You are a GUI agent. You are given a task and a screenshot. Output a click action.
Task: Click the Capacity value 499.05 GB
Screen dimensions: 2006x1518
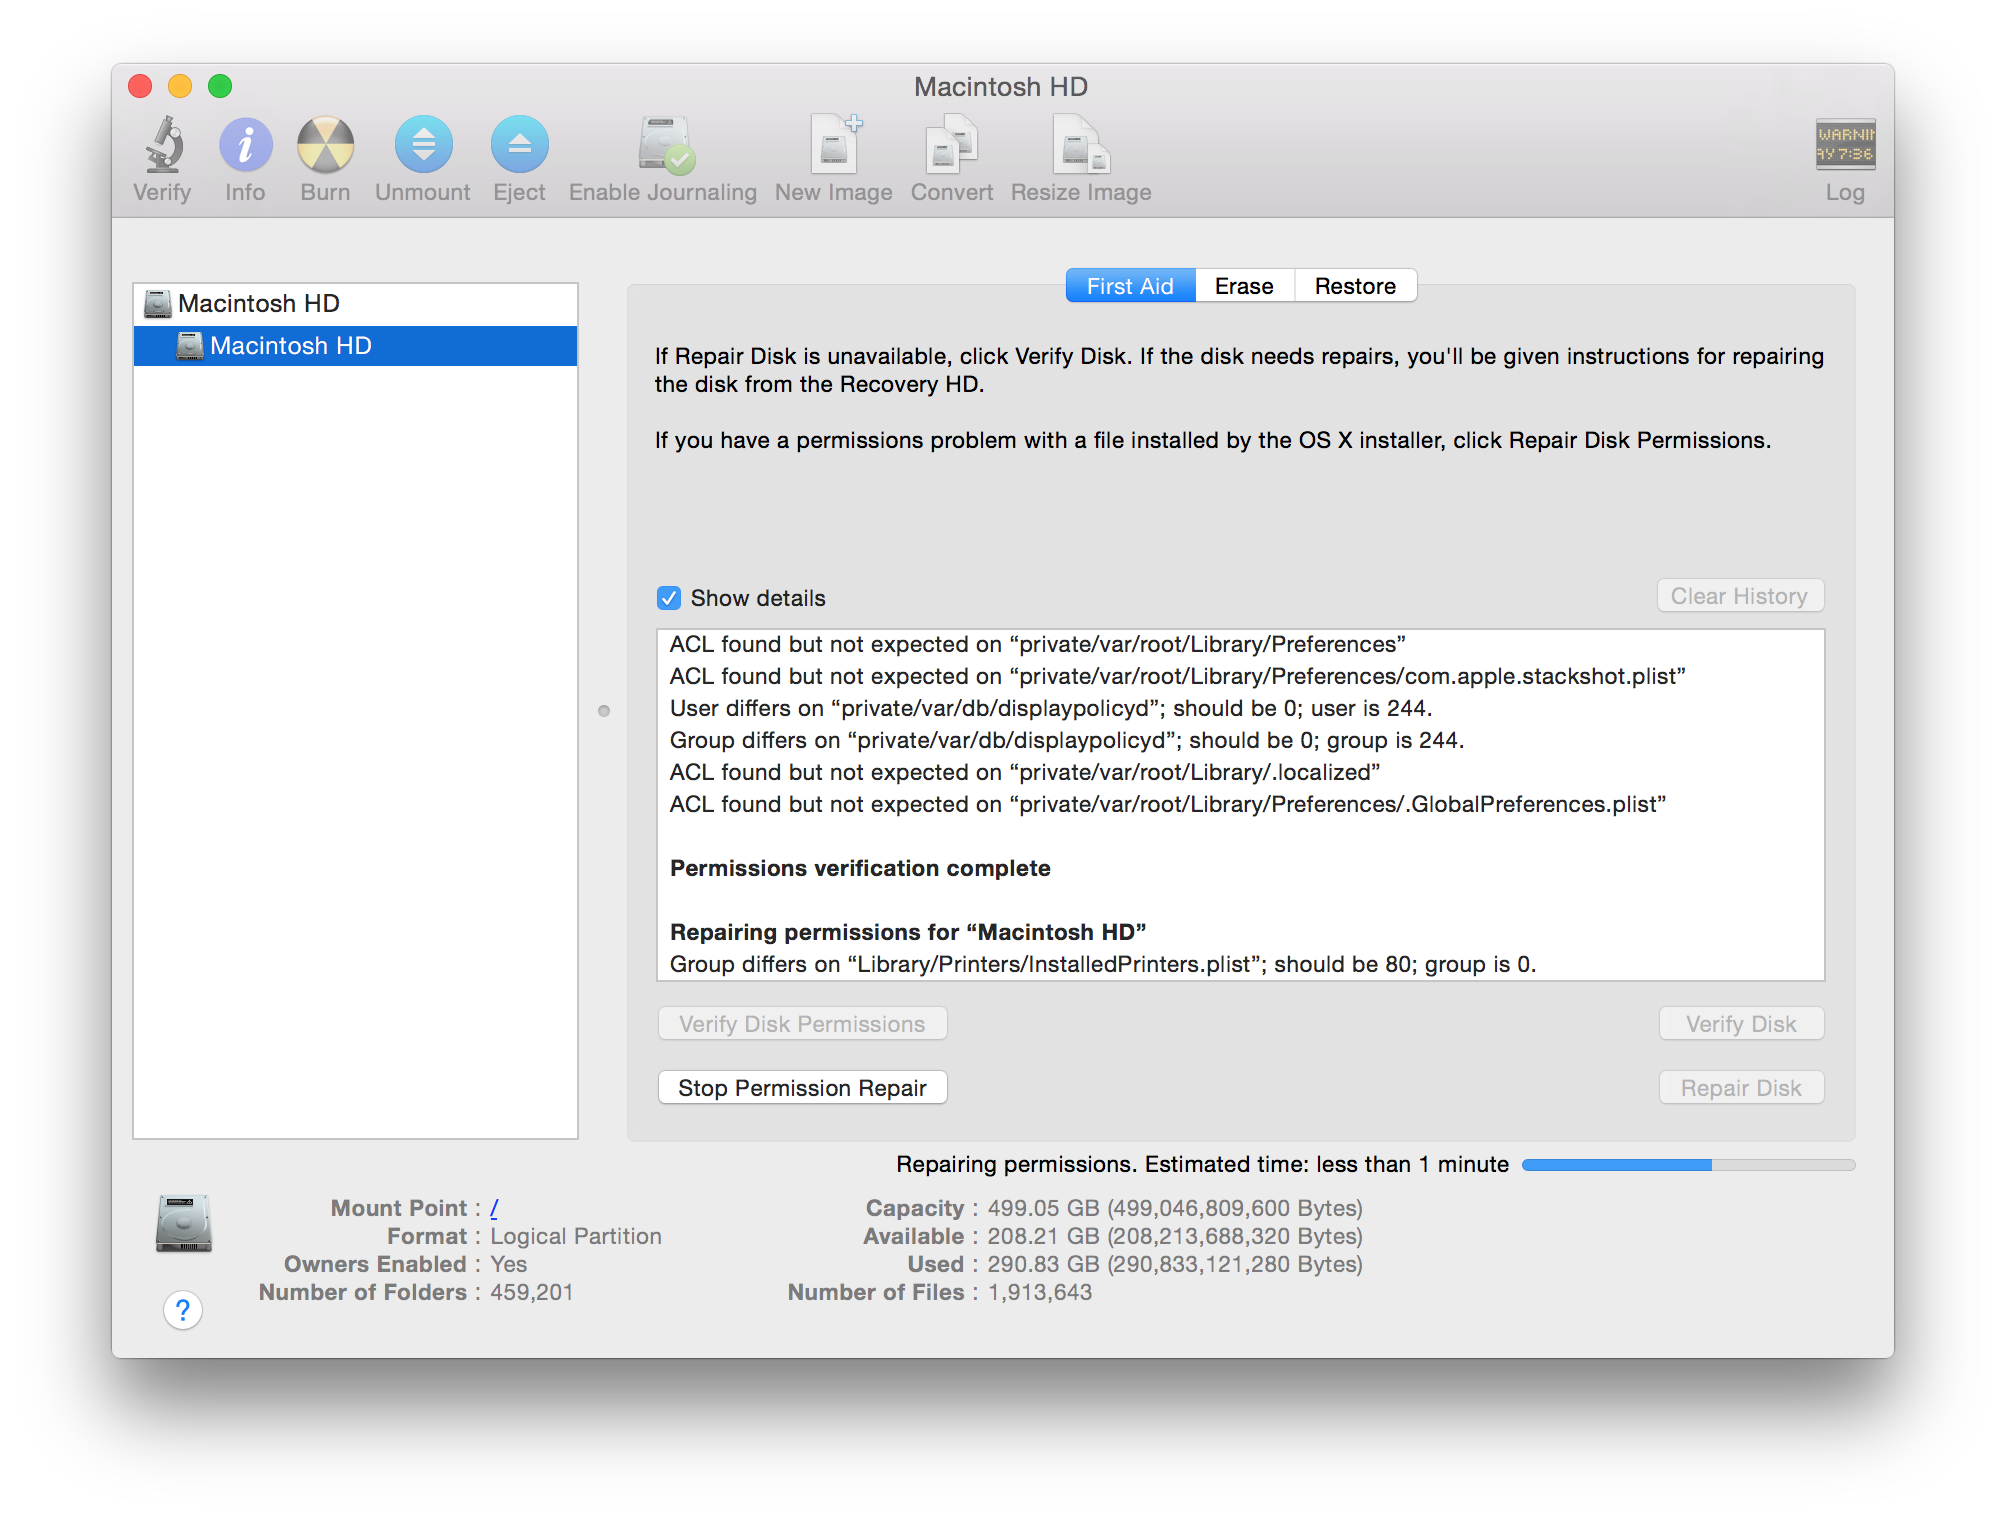point(1175,1208)
